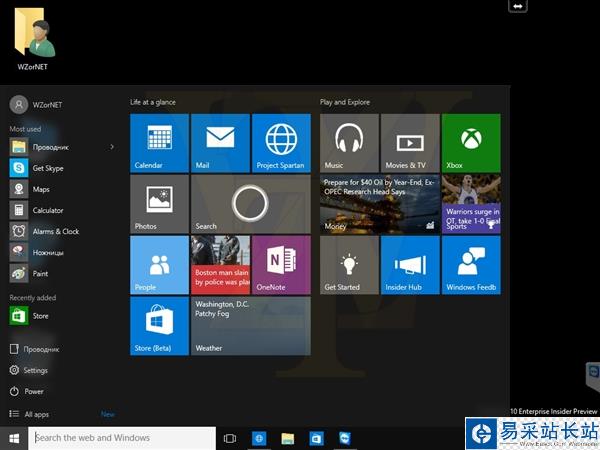This screenshot has width=600, height=450.
Task: Launch Project Spartan browser tile
Action: (x=281, y=143)
